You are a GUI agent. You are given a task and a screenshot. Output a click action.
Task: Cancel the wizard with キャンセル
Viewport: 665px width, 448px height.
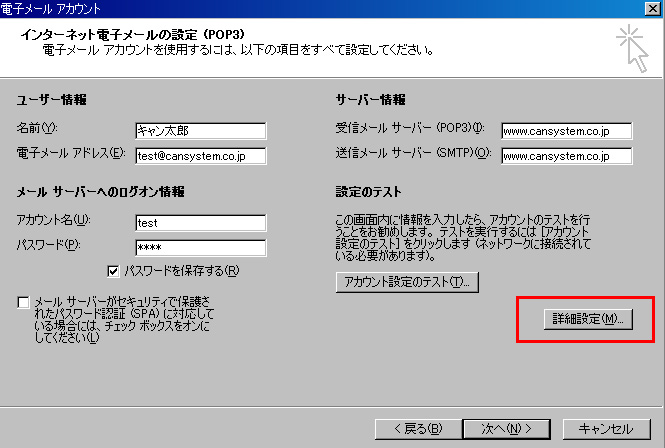[x=606, y=429]
